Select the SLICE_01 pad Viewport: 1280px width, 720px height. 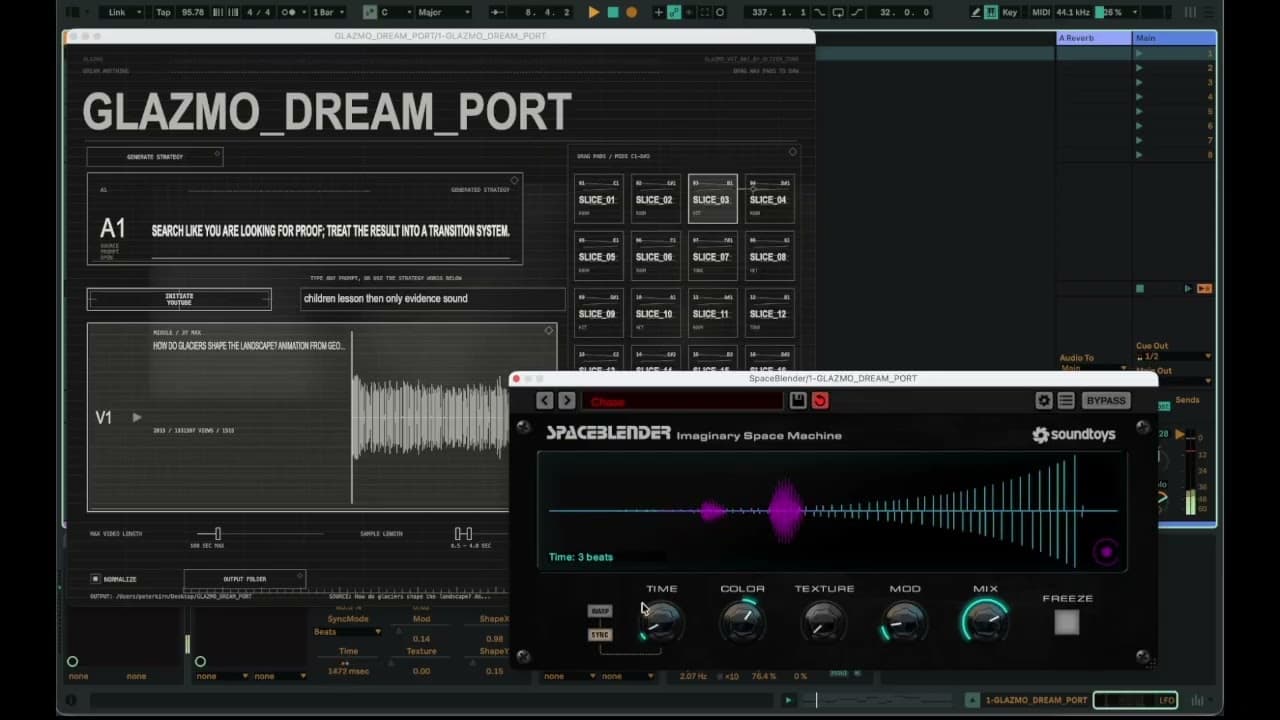(x=598, y=199)
